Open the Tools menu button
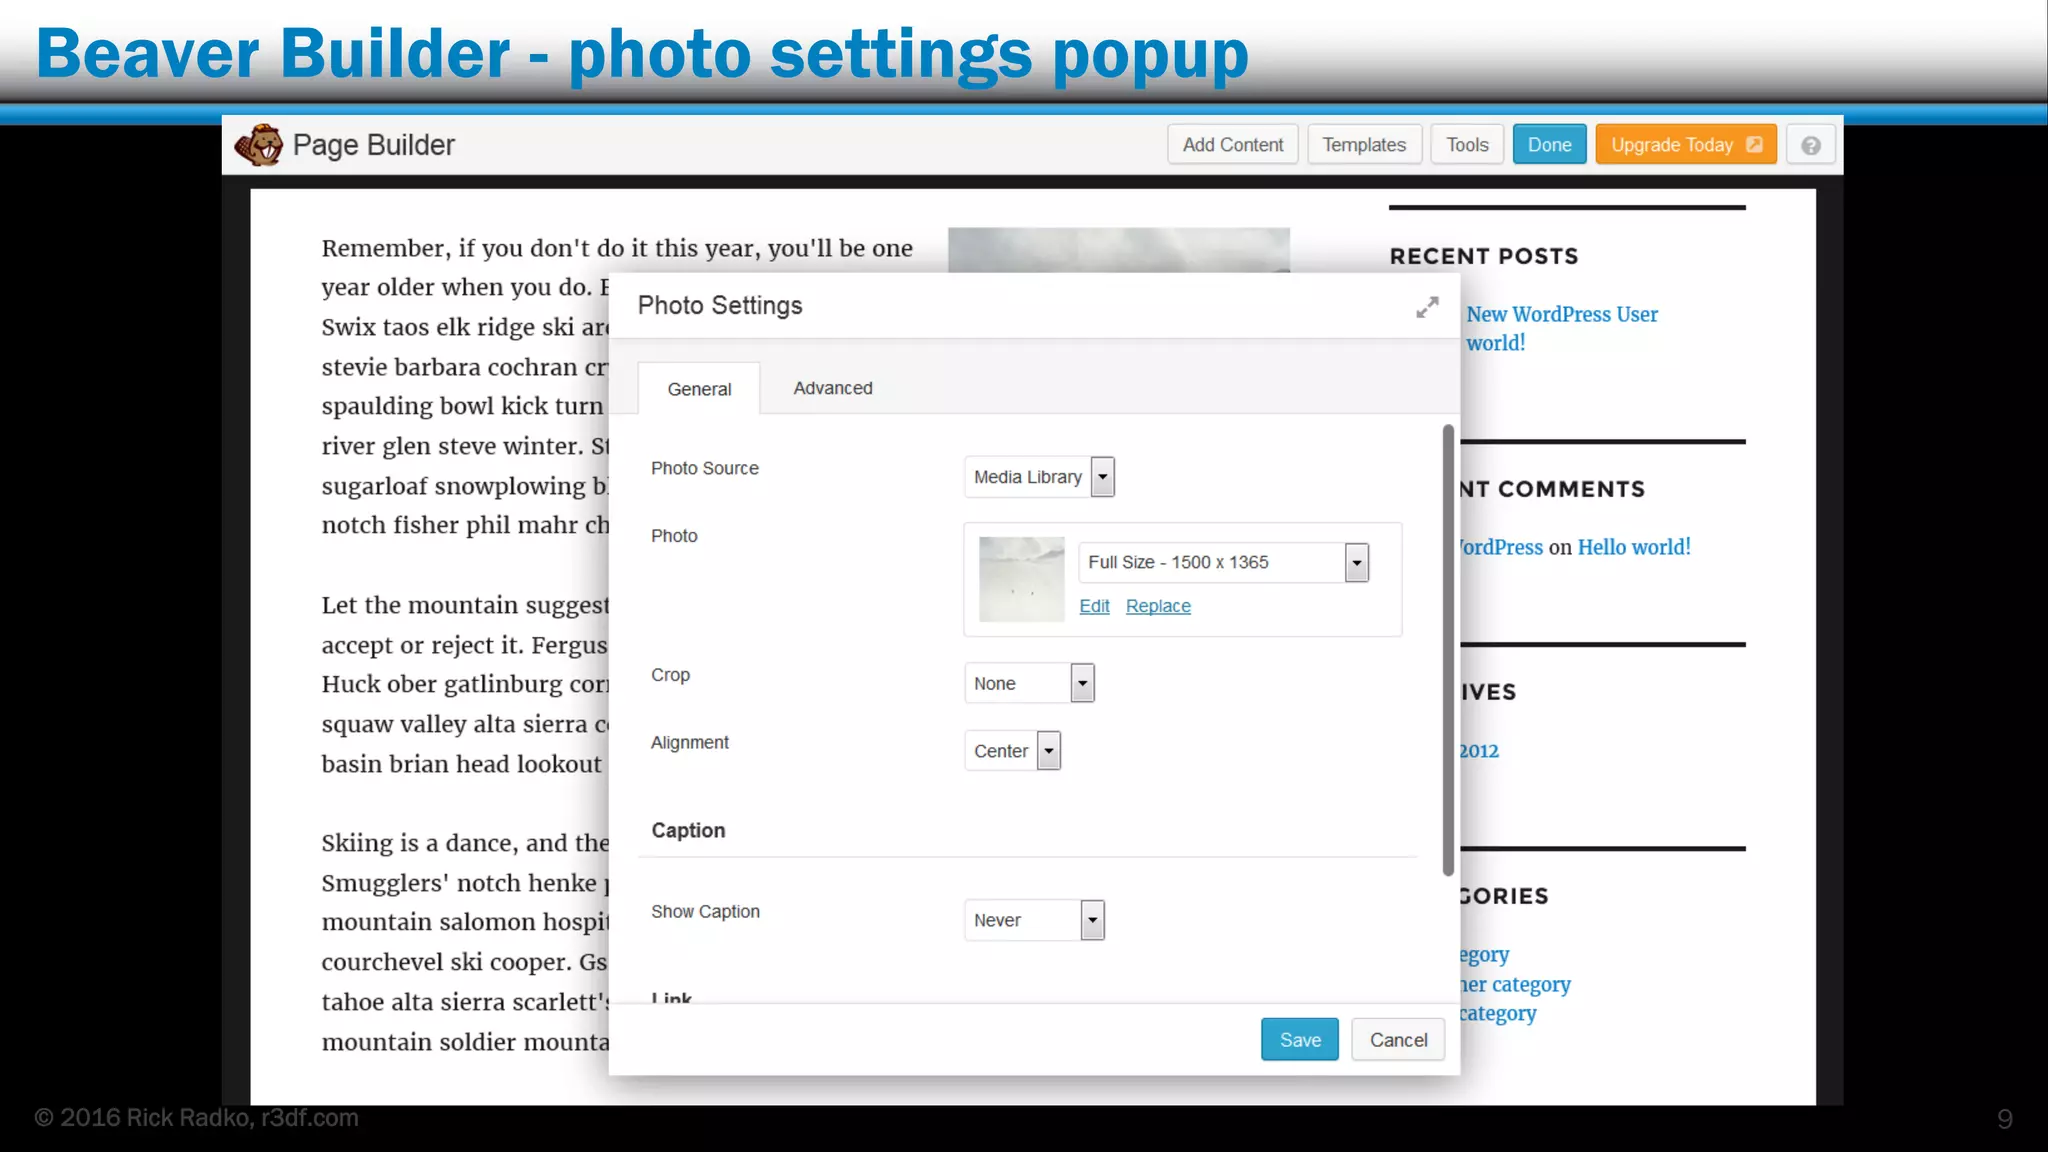Screen dimensions: 2048x1152 (1467, 145)
